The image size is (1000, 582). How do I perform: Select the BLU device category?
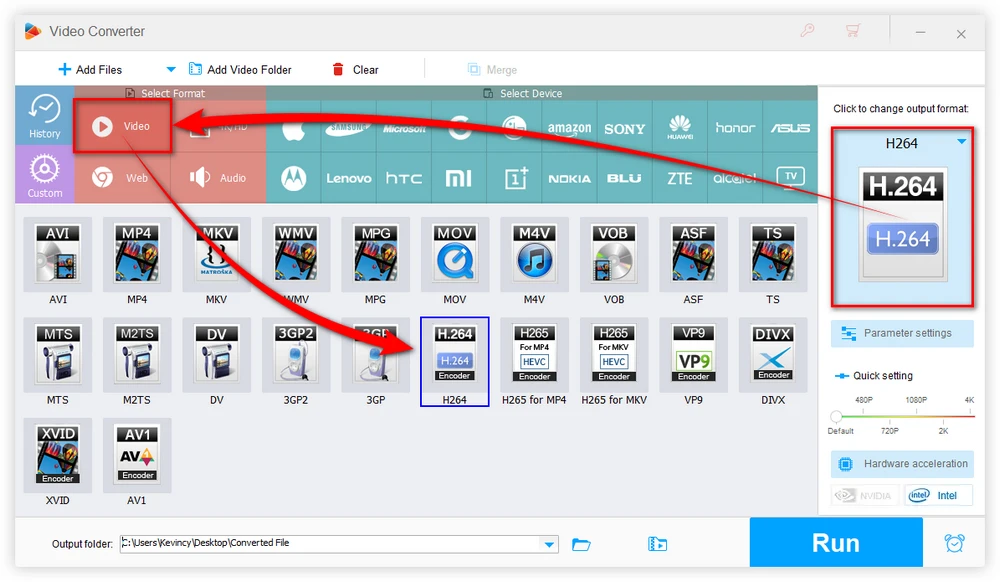[624, 178]
